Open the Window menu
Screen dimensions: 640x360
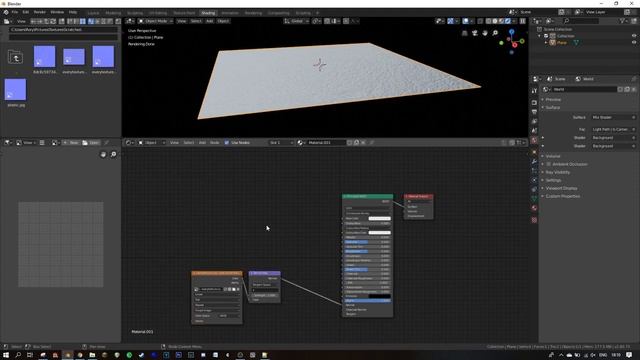tap(57, 12)
